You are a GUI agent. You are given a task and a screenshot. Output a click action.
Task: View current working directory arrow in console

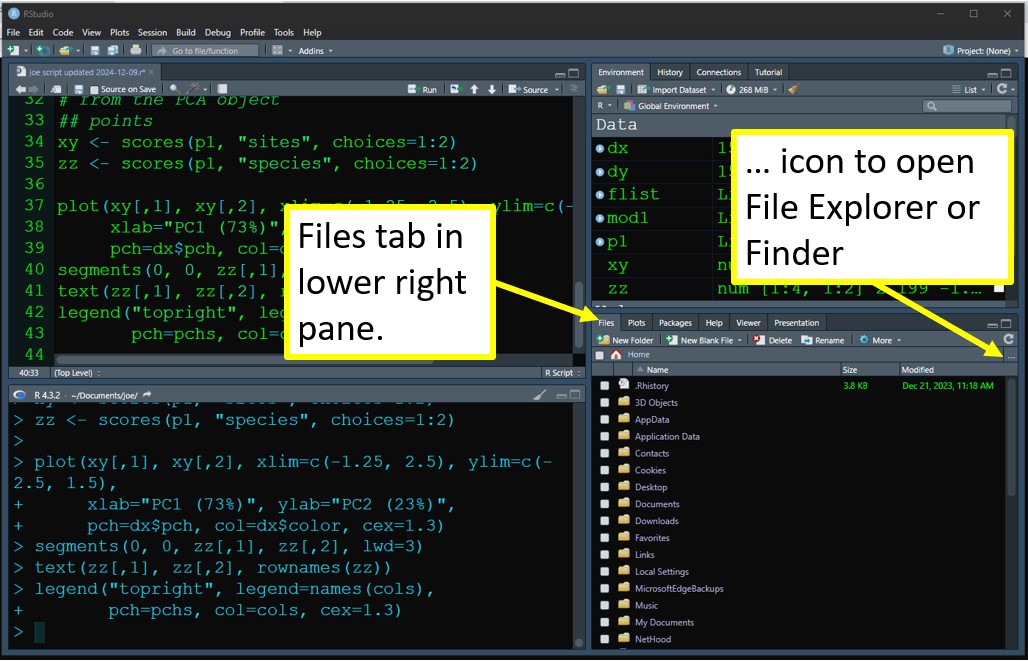147,395
